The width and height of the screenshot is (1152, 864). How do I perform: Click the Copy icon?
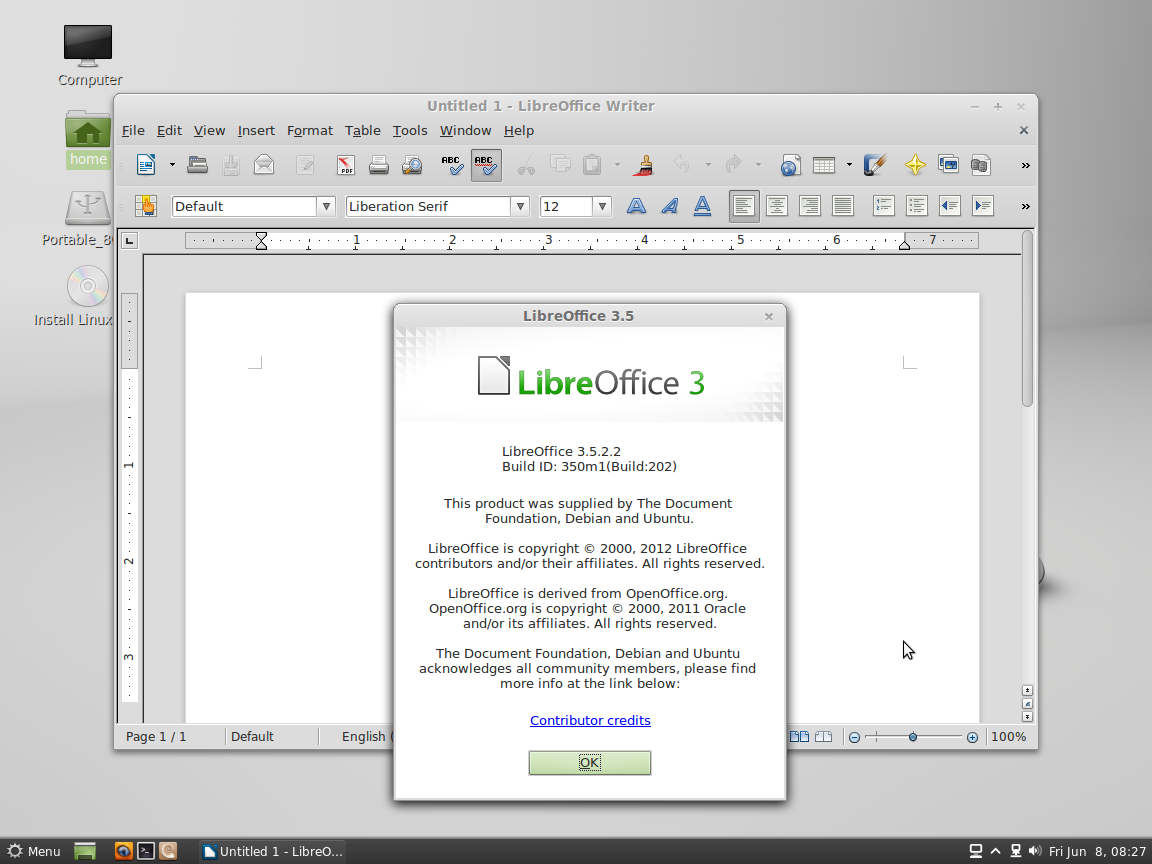pos(561,165)
